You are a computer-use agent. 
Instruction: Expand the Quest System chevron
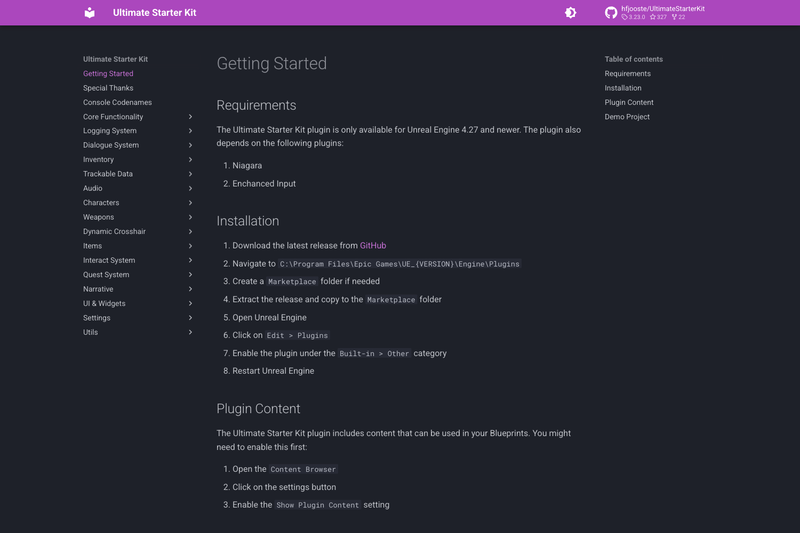coord(190,274)
